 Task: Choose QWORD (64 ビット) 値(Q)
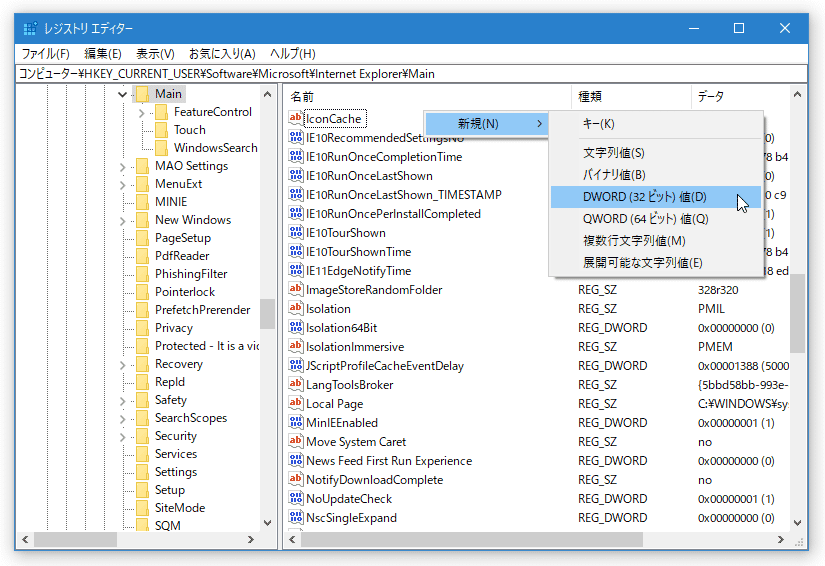[x=656, y=219]
